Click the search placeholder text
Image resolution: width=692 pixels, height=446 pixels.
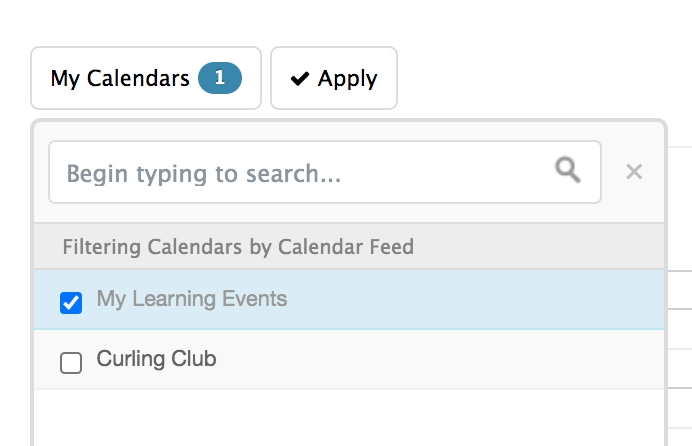coord(204,174)
